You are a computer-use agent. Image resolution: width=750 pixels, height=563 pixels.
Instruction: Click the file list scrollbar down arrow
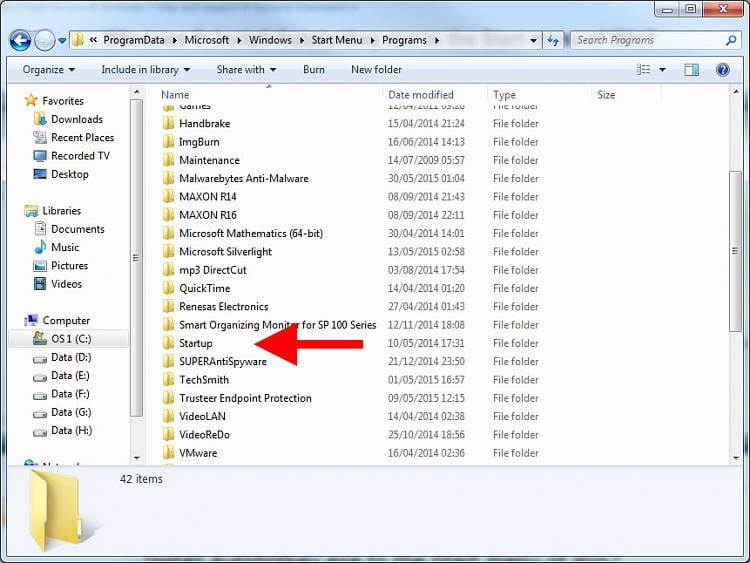[x=736, y=458]
